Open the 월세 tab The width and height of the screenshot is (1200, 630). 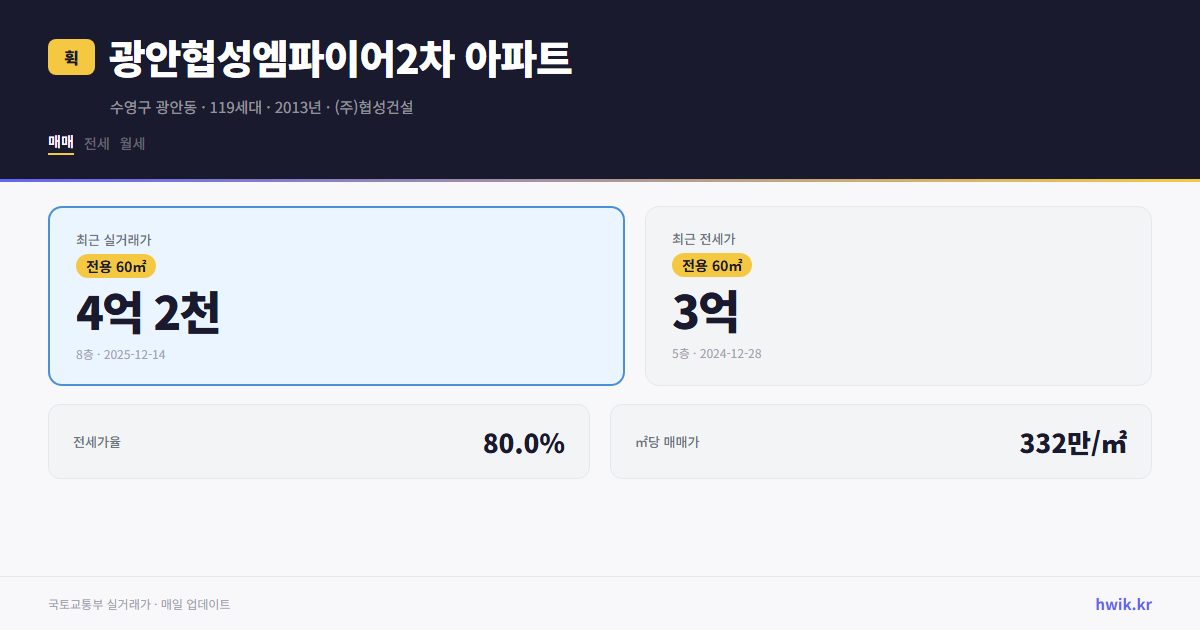(132, 143)
